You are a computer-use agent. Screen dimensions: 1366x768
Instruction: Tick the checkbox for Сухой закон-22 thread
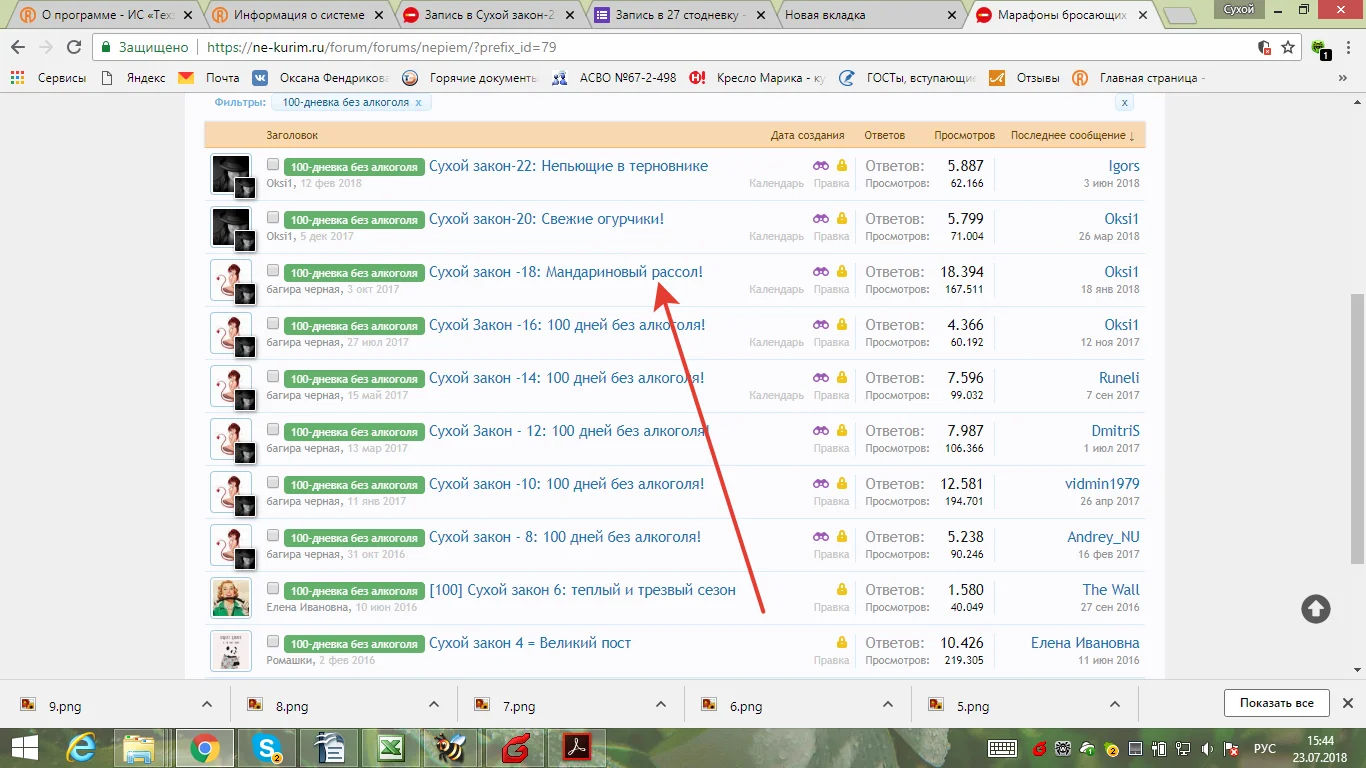click(x=273, y=164)
